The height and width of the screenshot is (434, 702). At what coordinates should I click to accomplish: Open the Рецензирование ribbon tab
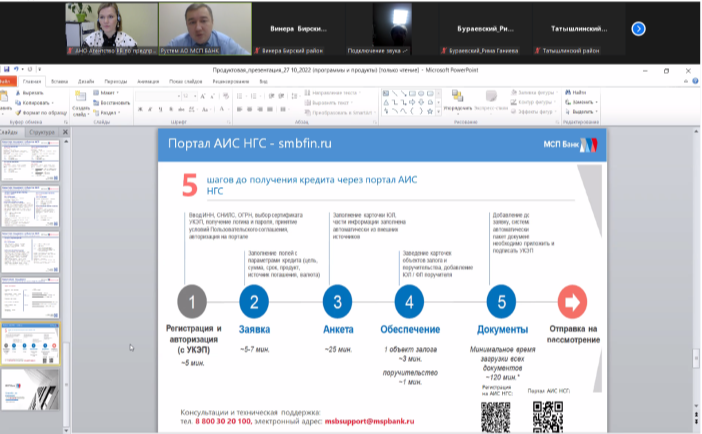[231, 82]
